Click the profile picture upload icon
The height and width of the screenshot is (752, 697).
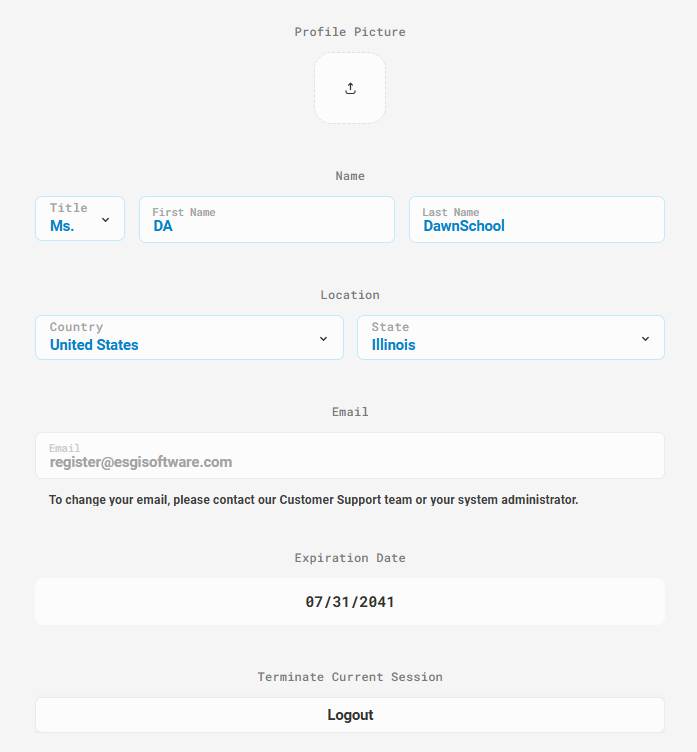(350, 88)
